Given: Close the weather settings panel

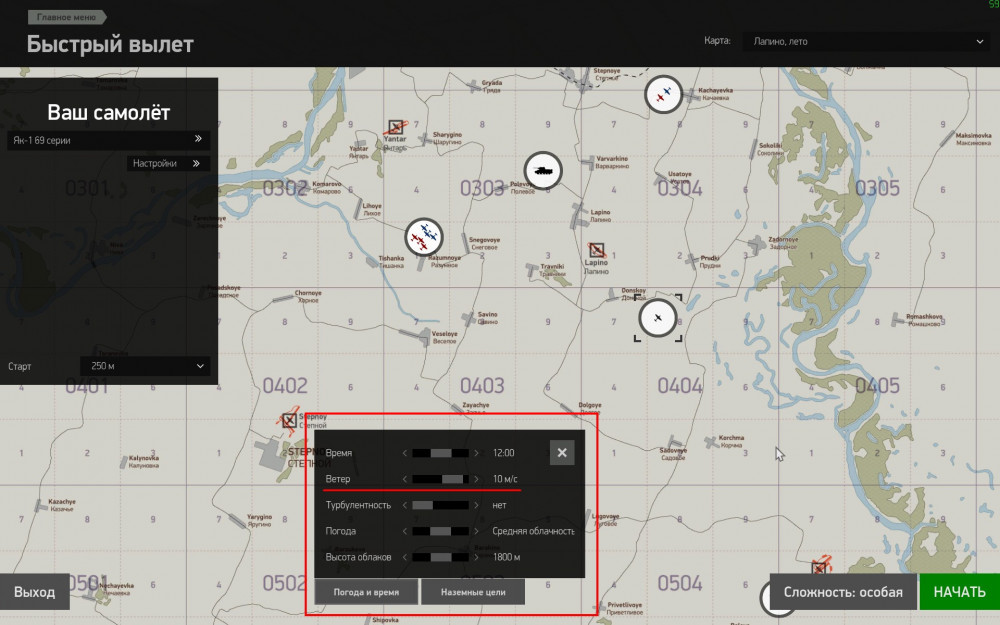Looking at the screenshot, I should [x=562, y=452].
